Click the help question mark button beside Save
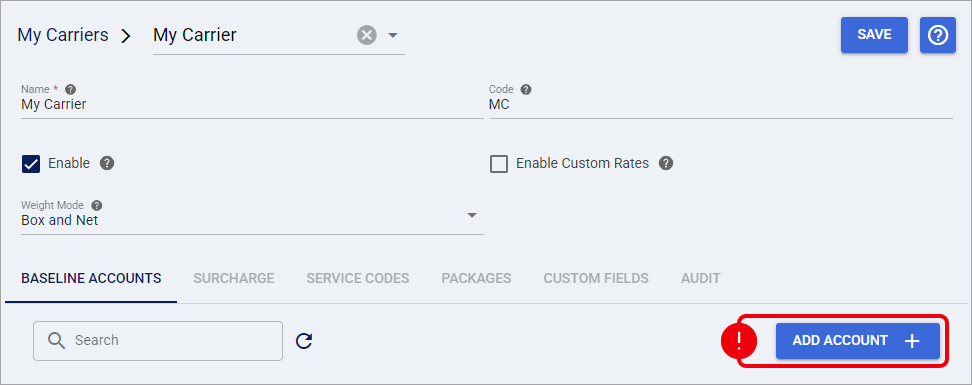Screen dimensions: 972x385 [x=937, y=35]
